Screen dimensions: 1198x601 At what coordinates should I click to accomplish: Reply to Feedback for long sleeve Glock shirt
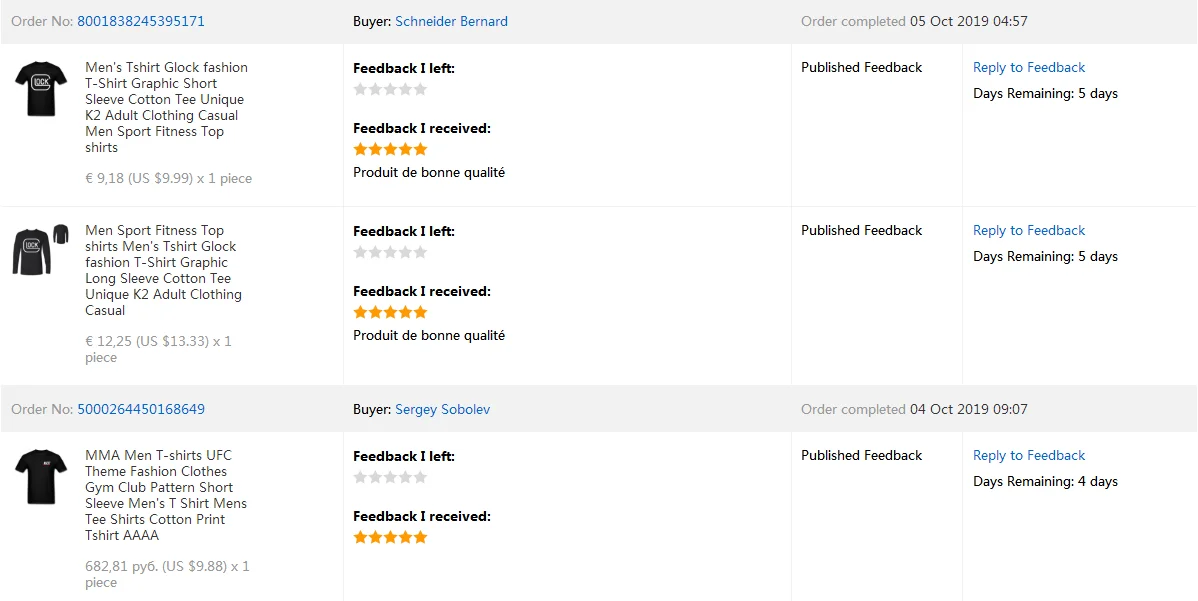point(1029,230)
